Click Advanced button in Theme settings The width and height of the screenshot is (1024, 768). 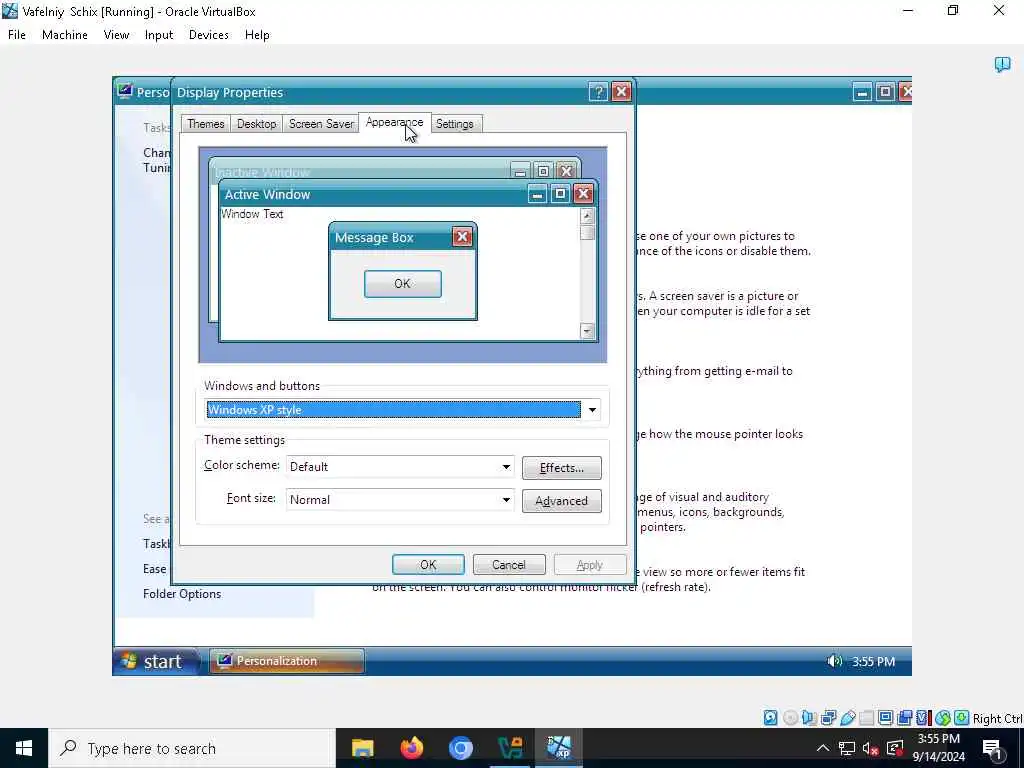click(562, 501)
